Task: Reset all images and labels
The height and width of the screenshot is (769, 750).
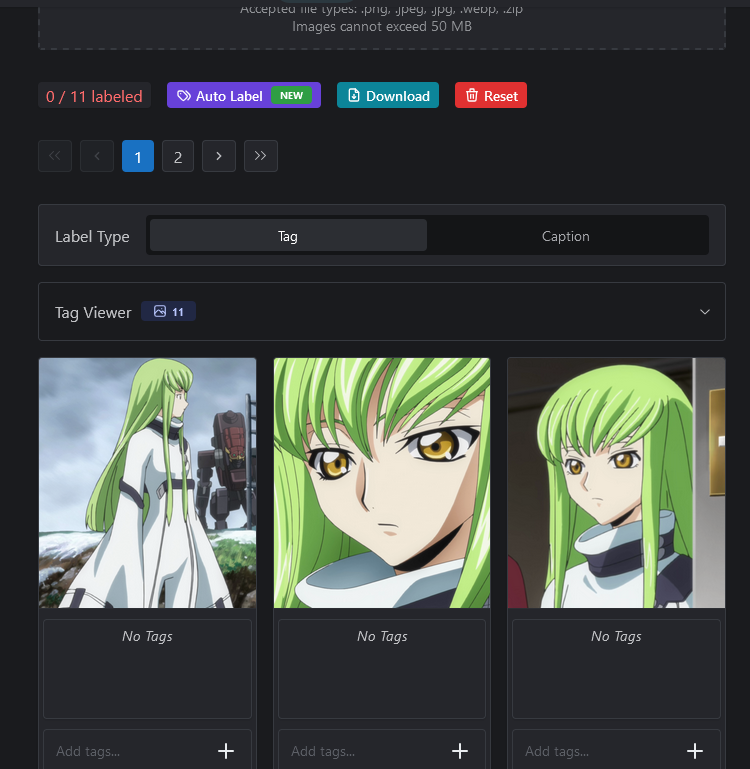Action: coord(491,95)
